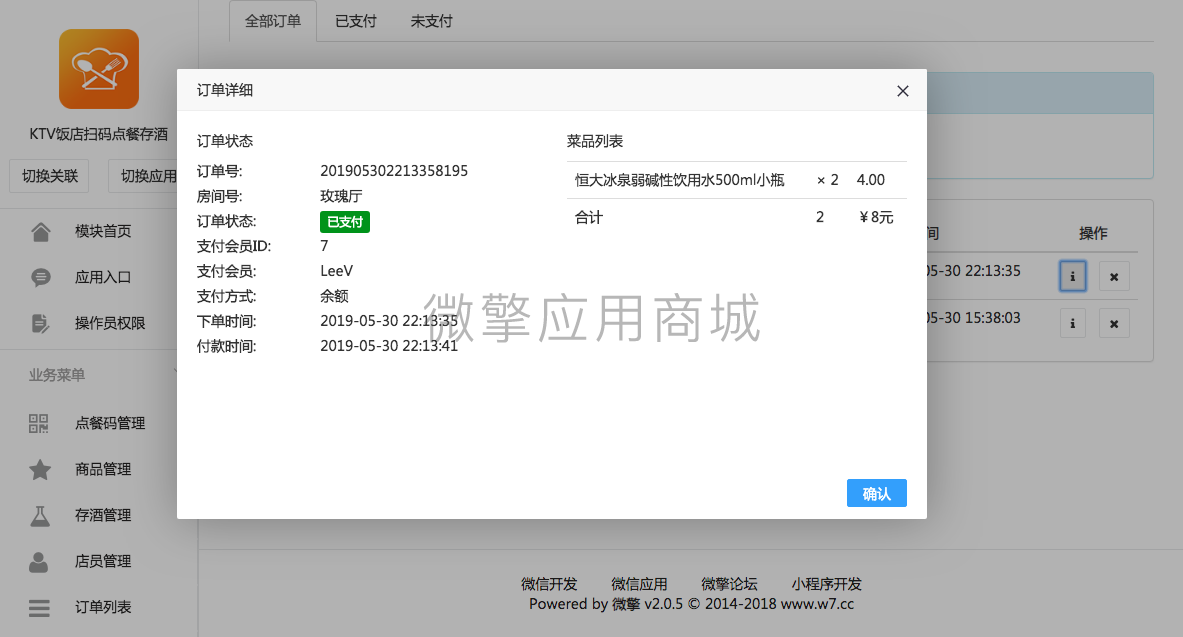1183x637 pixels.
Task: Click the star icon beside 商品管理
Action: 40,469
